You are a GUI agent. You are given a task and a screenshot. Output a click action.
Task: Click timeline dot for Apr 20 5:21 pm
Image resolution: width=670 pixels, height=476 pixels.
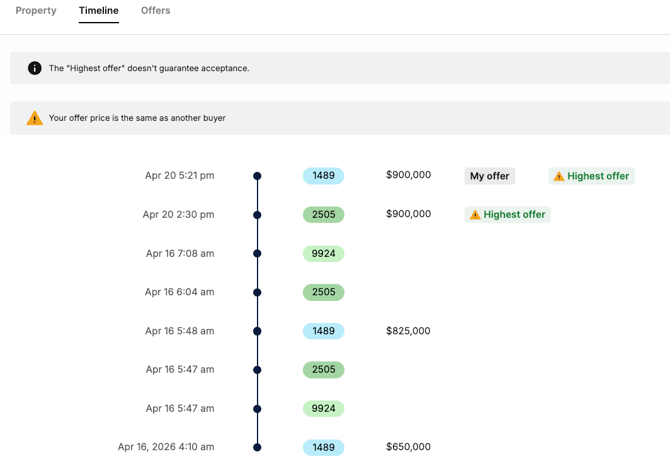[257, 176]
